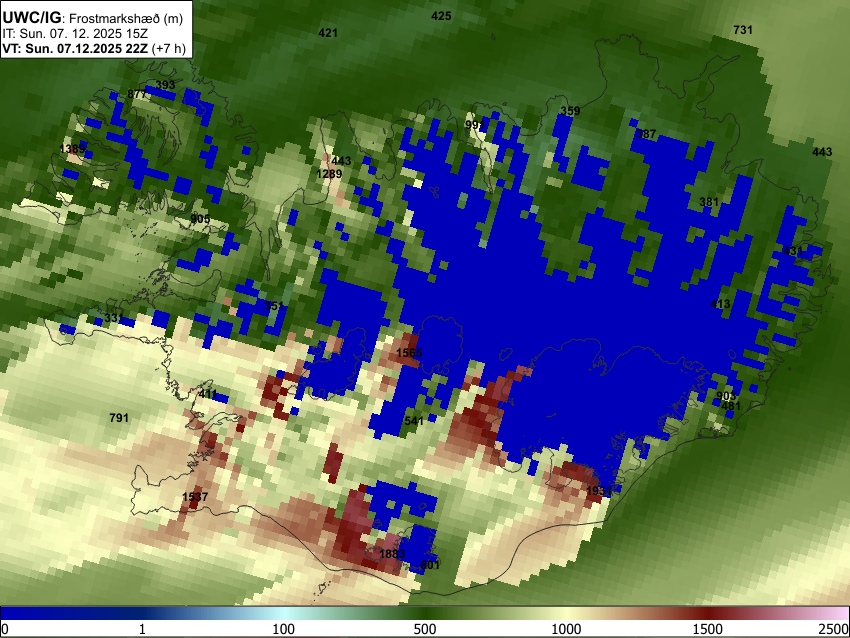Click the 1565 value label
Screen dimensions: 850x638
pyautogui.click(x=409, y=353)
